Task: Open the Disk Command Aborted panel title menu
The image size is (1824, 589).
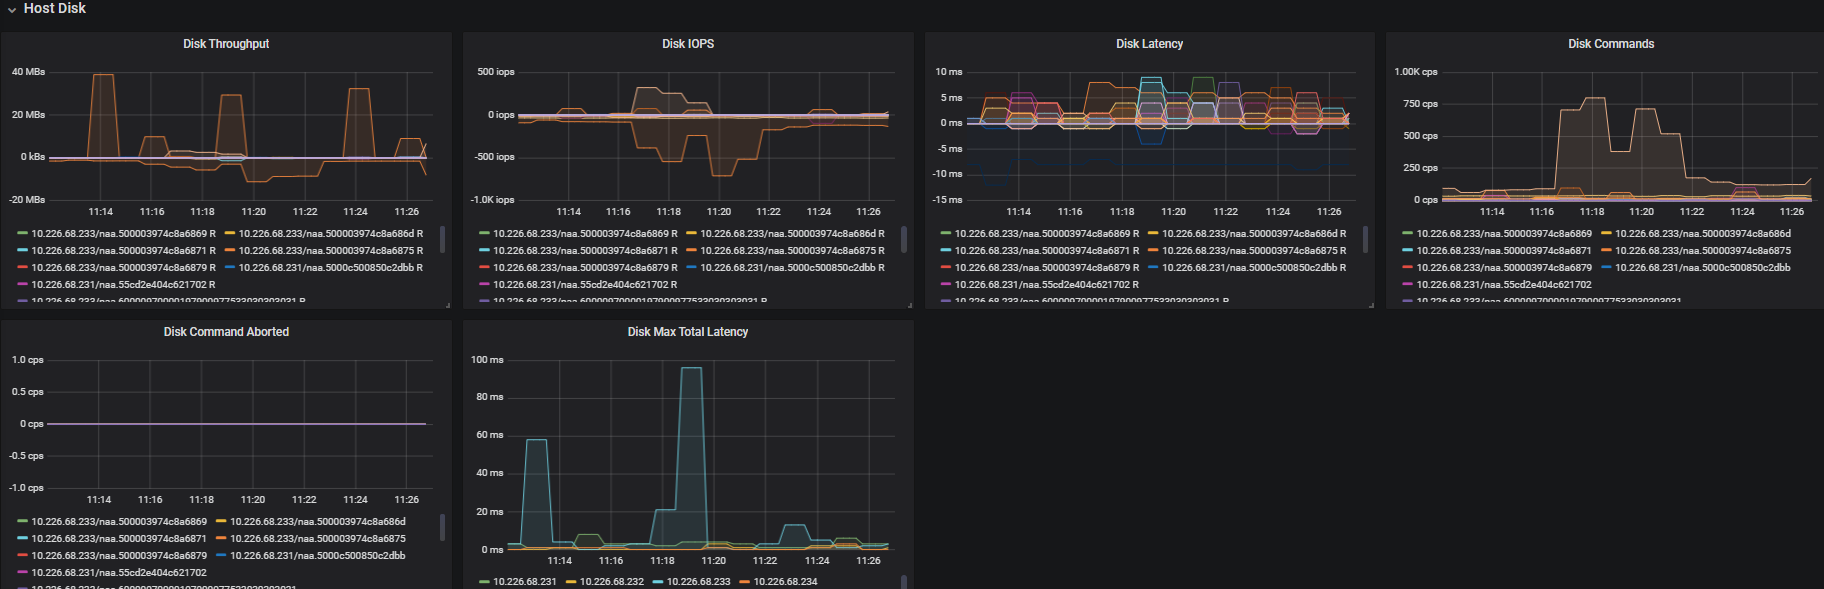Action: tap(226, 332)
